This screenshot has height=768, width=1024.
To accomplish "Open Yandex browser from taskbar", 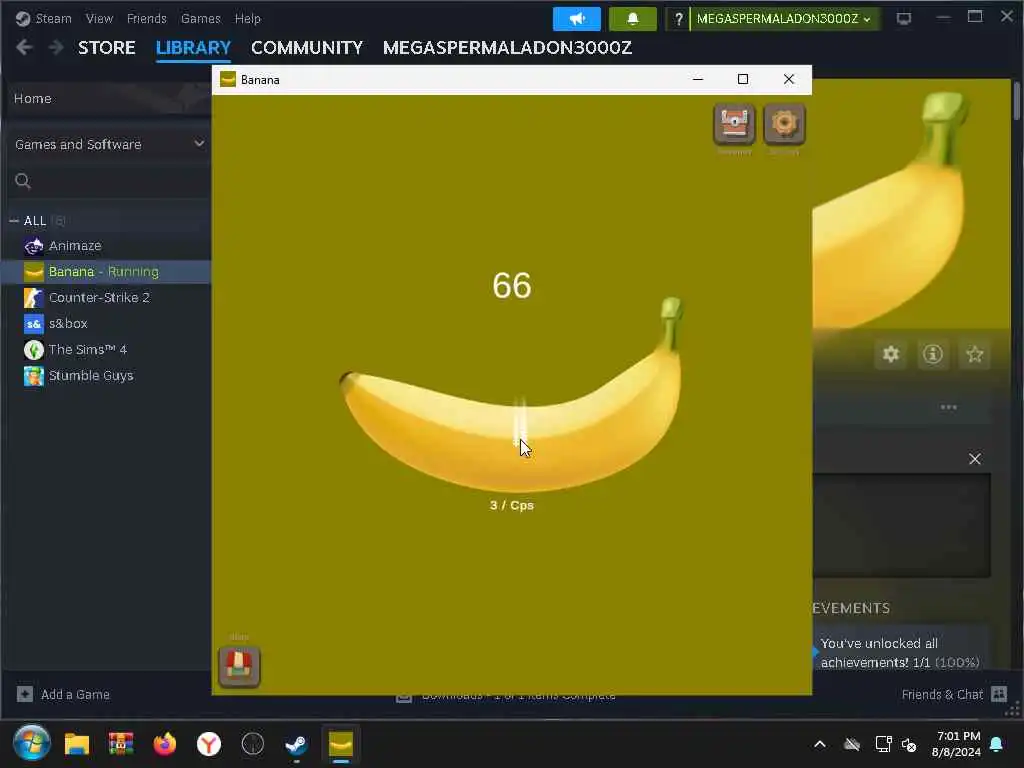I will pos(209,744).
